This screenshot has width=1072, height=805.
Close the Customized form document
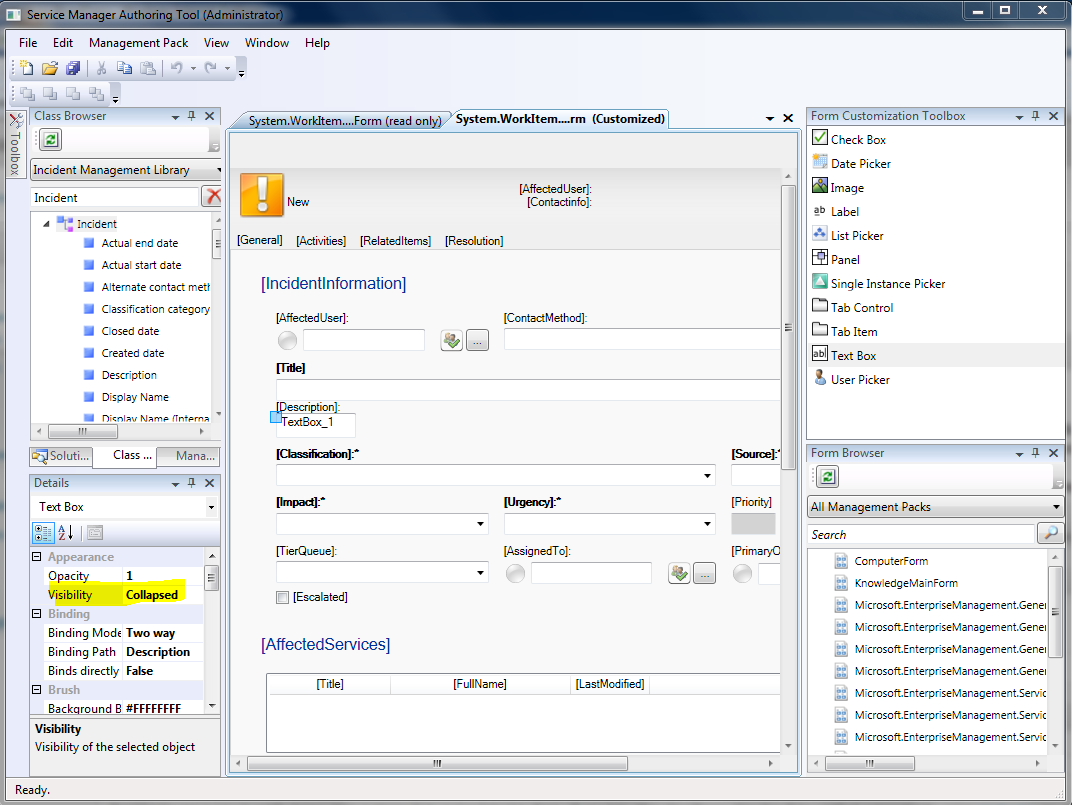[788, 118]
